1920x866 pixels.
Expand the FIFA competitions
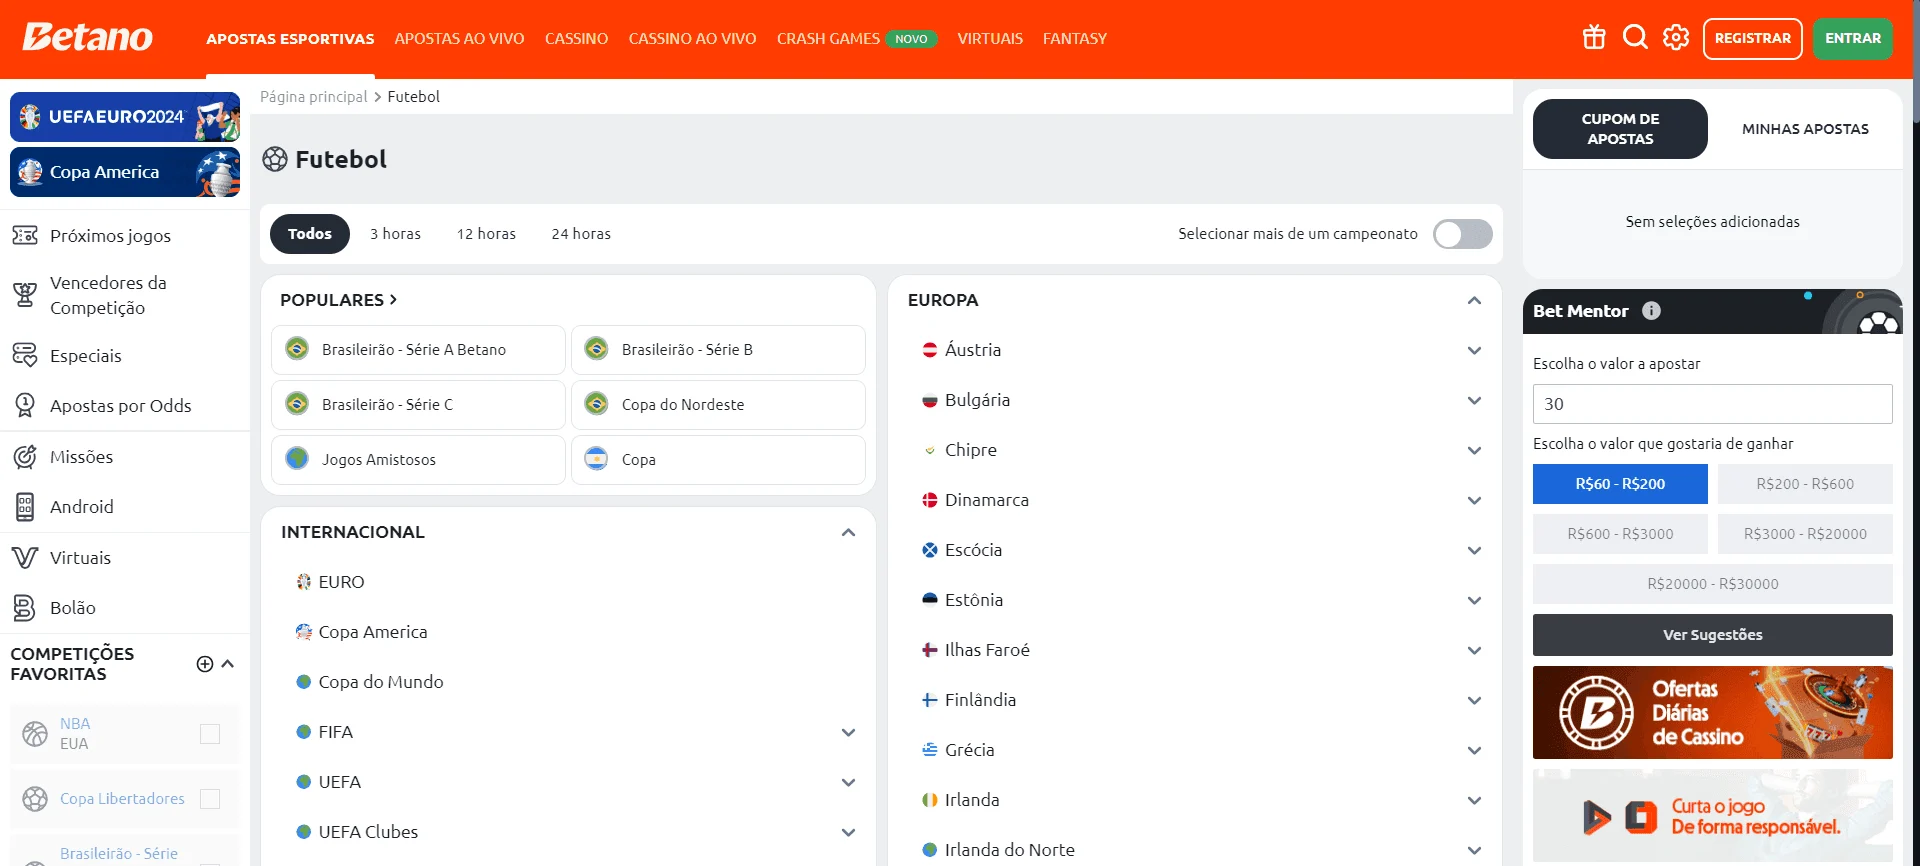click(x=848, y=732)
